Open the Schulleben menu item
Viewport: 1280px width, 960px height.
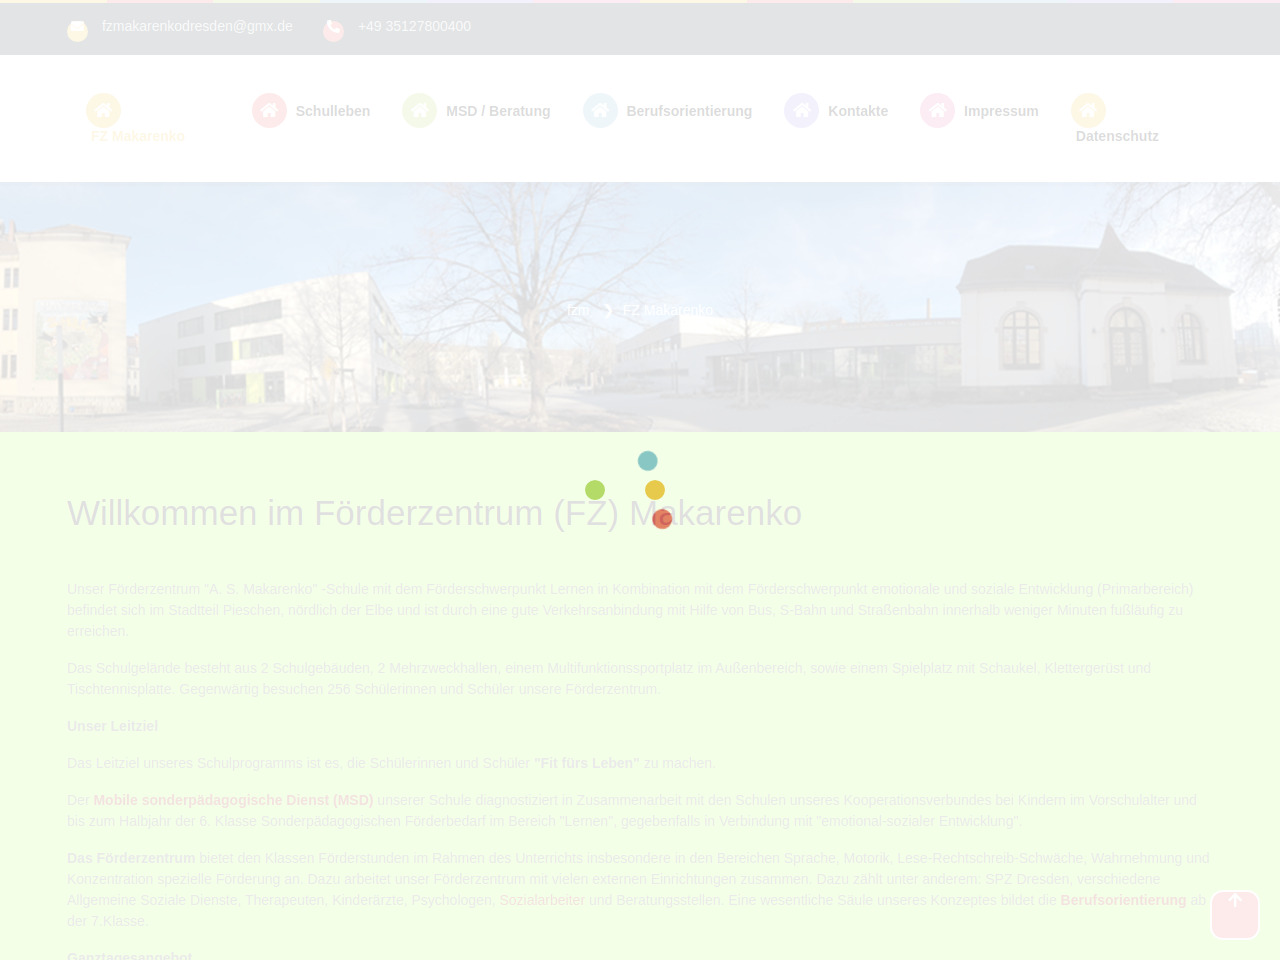(332, 111)
